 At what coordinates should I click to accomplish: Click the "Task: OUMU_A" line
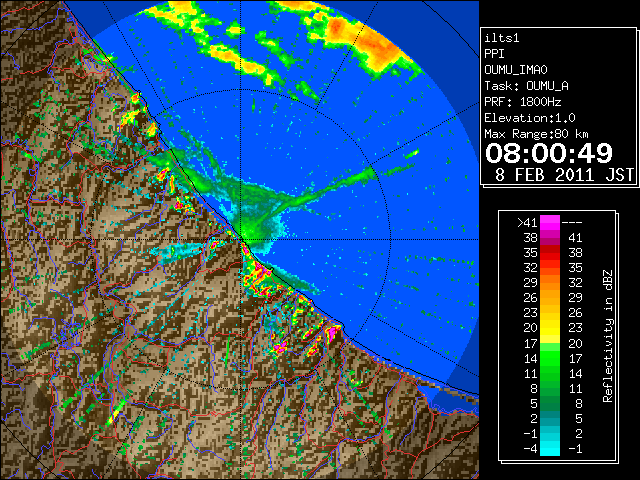click(x=527, y=86)
